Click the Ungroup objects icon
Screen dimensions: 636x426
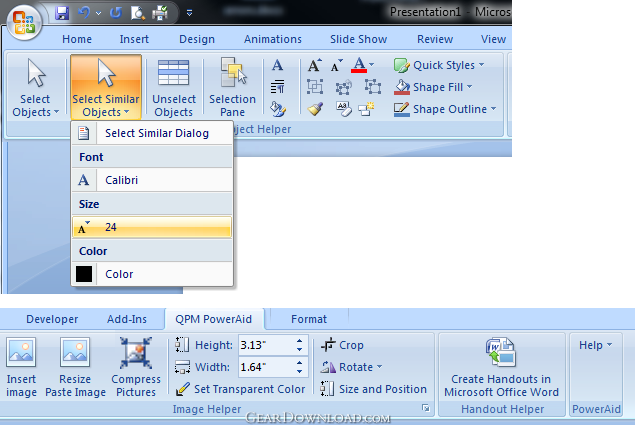pos(373,87)
